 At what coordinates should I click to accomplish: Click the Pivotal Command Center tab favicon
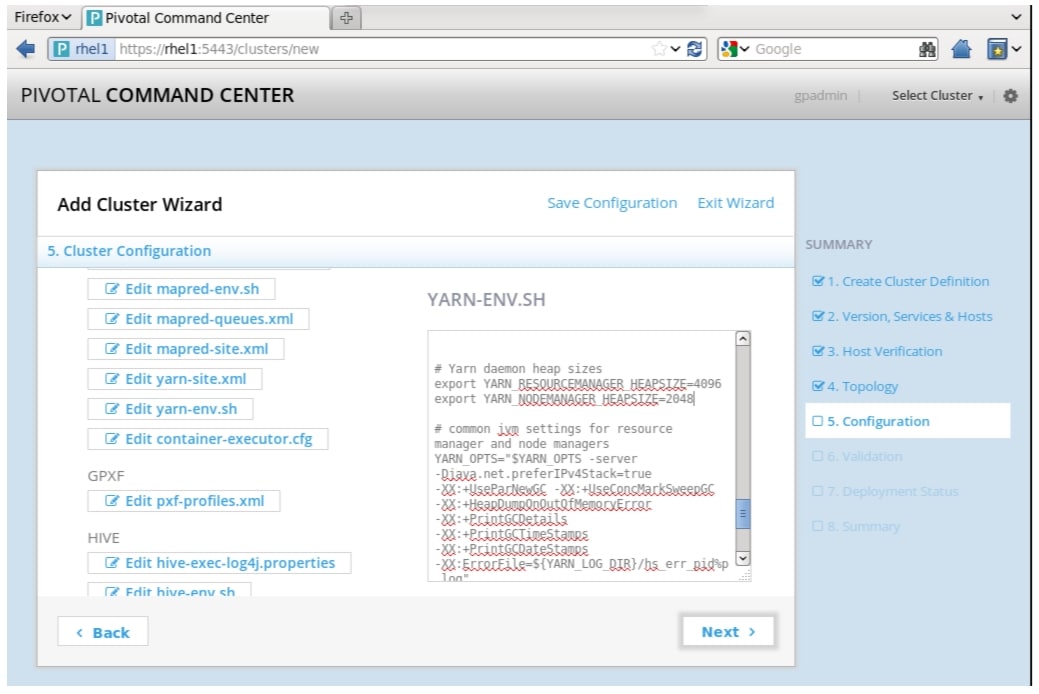click(95, 18)
